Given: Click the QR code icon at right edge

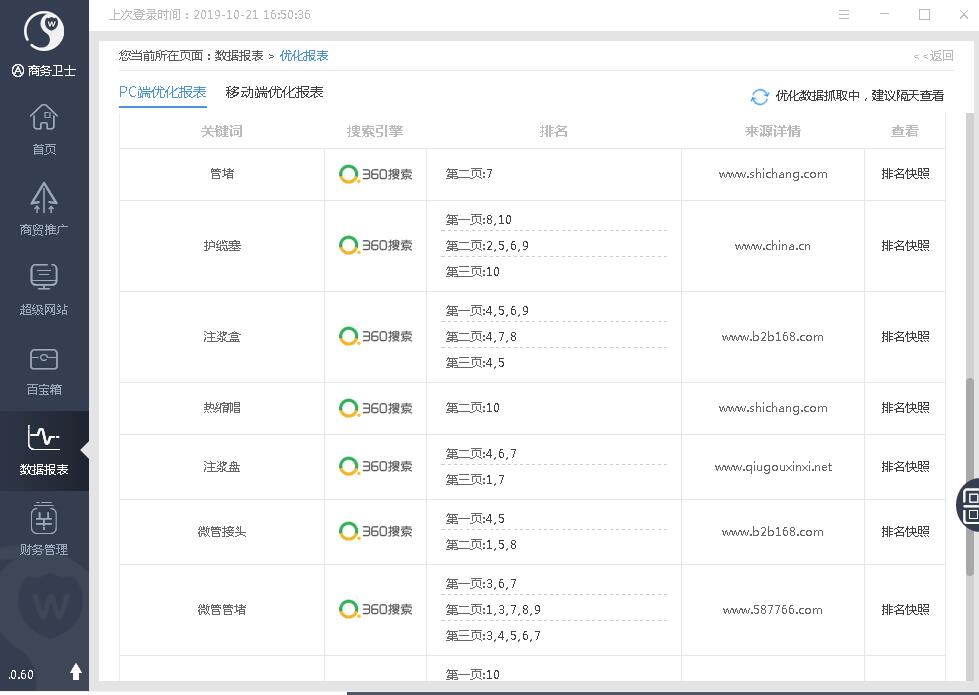Looking at the screenshot, I should (x=970, y=504).
